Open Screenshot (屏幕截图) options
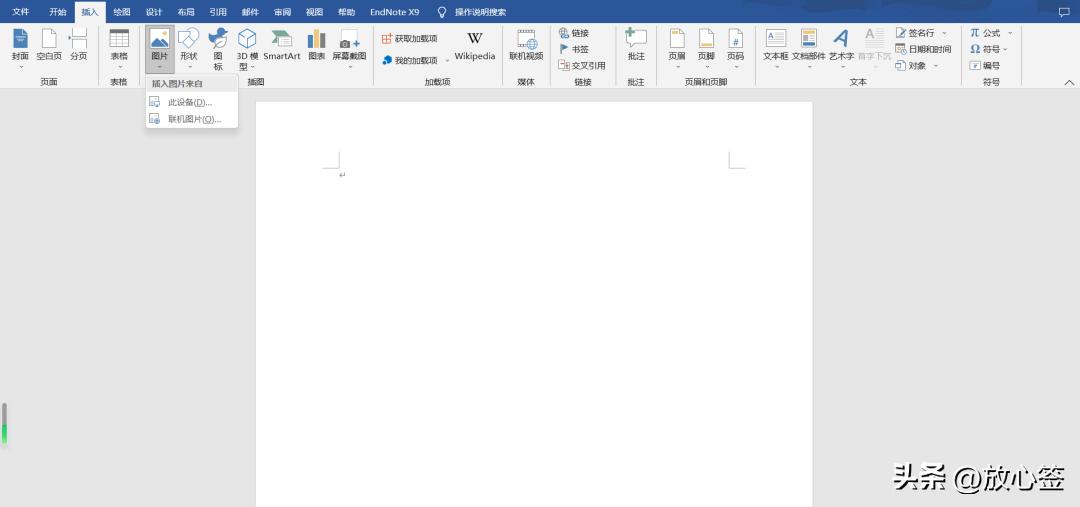Screen dimensions: 1080x507 point(349,48)
